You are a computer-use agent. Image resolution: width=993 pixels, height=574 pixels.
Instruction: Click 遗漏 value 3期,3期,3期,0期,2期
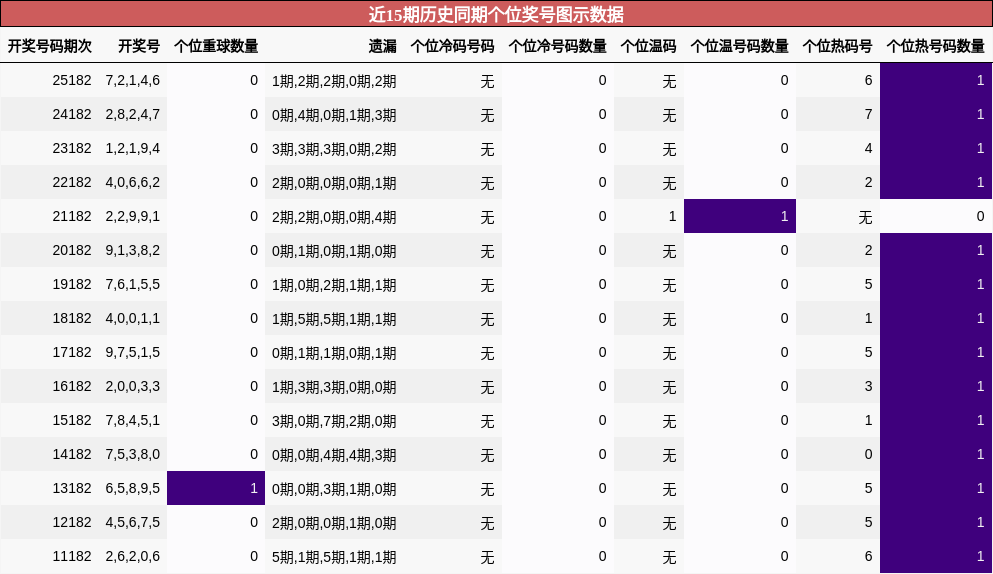click(x=334, y=149)
